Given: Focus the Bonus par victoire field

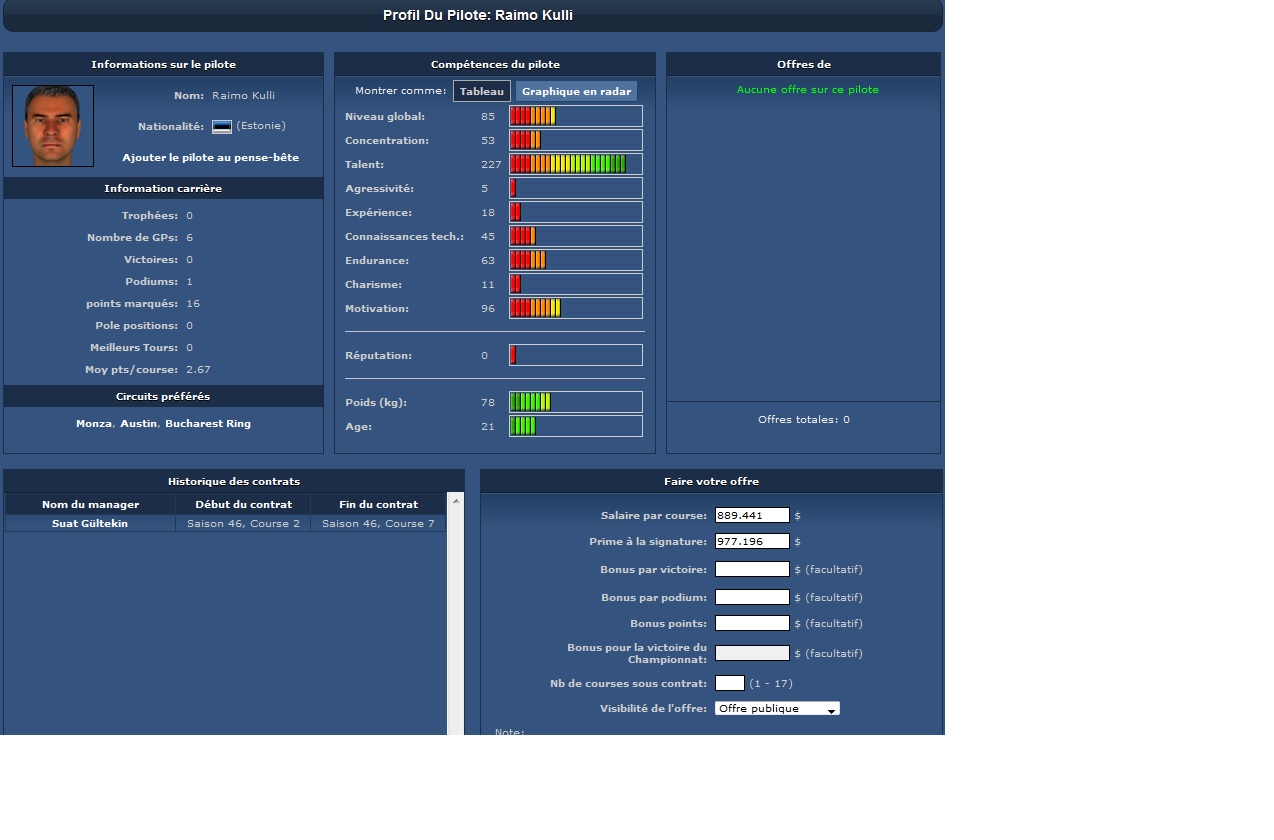Looking at the screenshot, I should [752, 569].
